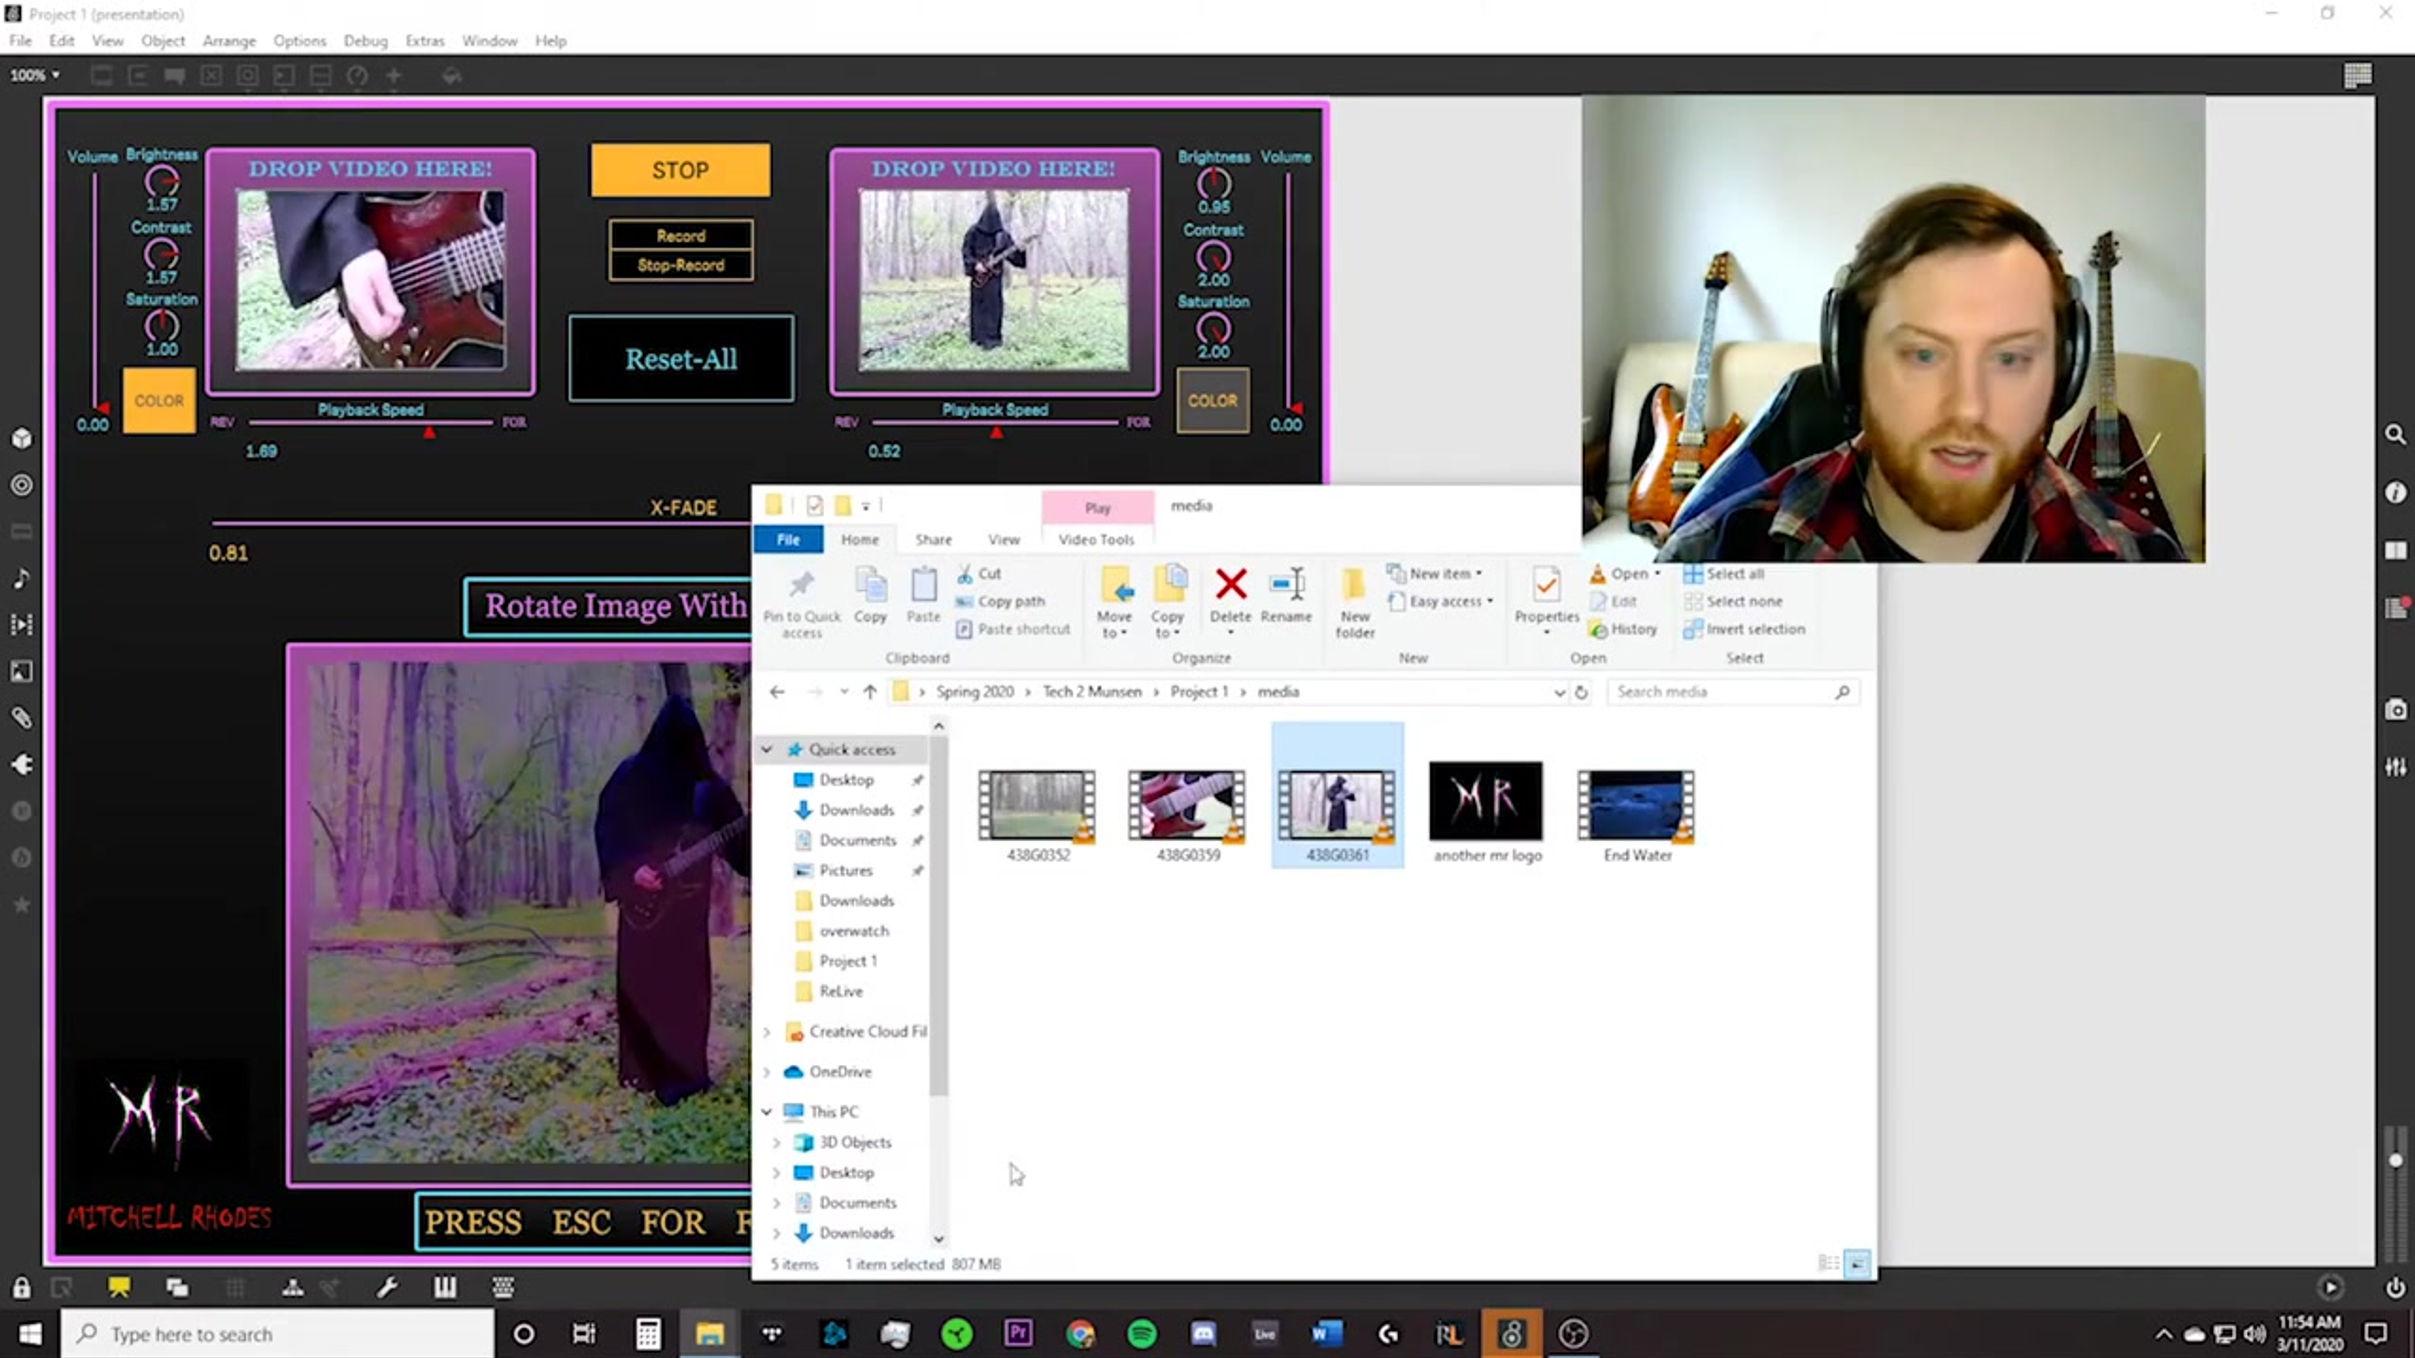This screenshot has width=2415, height=1358.
Task: Open the Debug menu
Action: coord(365,41)
